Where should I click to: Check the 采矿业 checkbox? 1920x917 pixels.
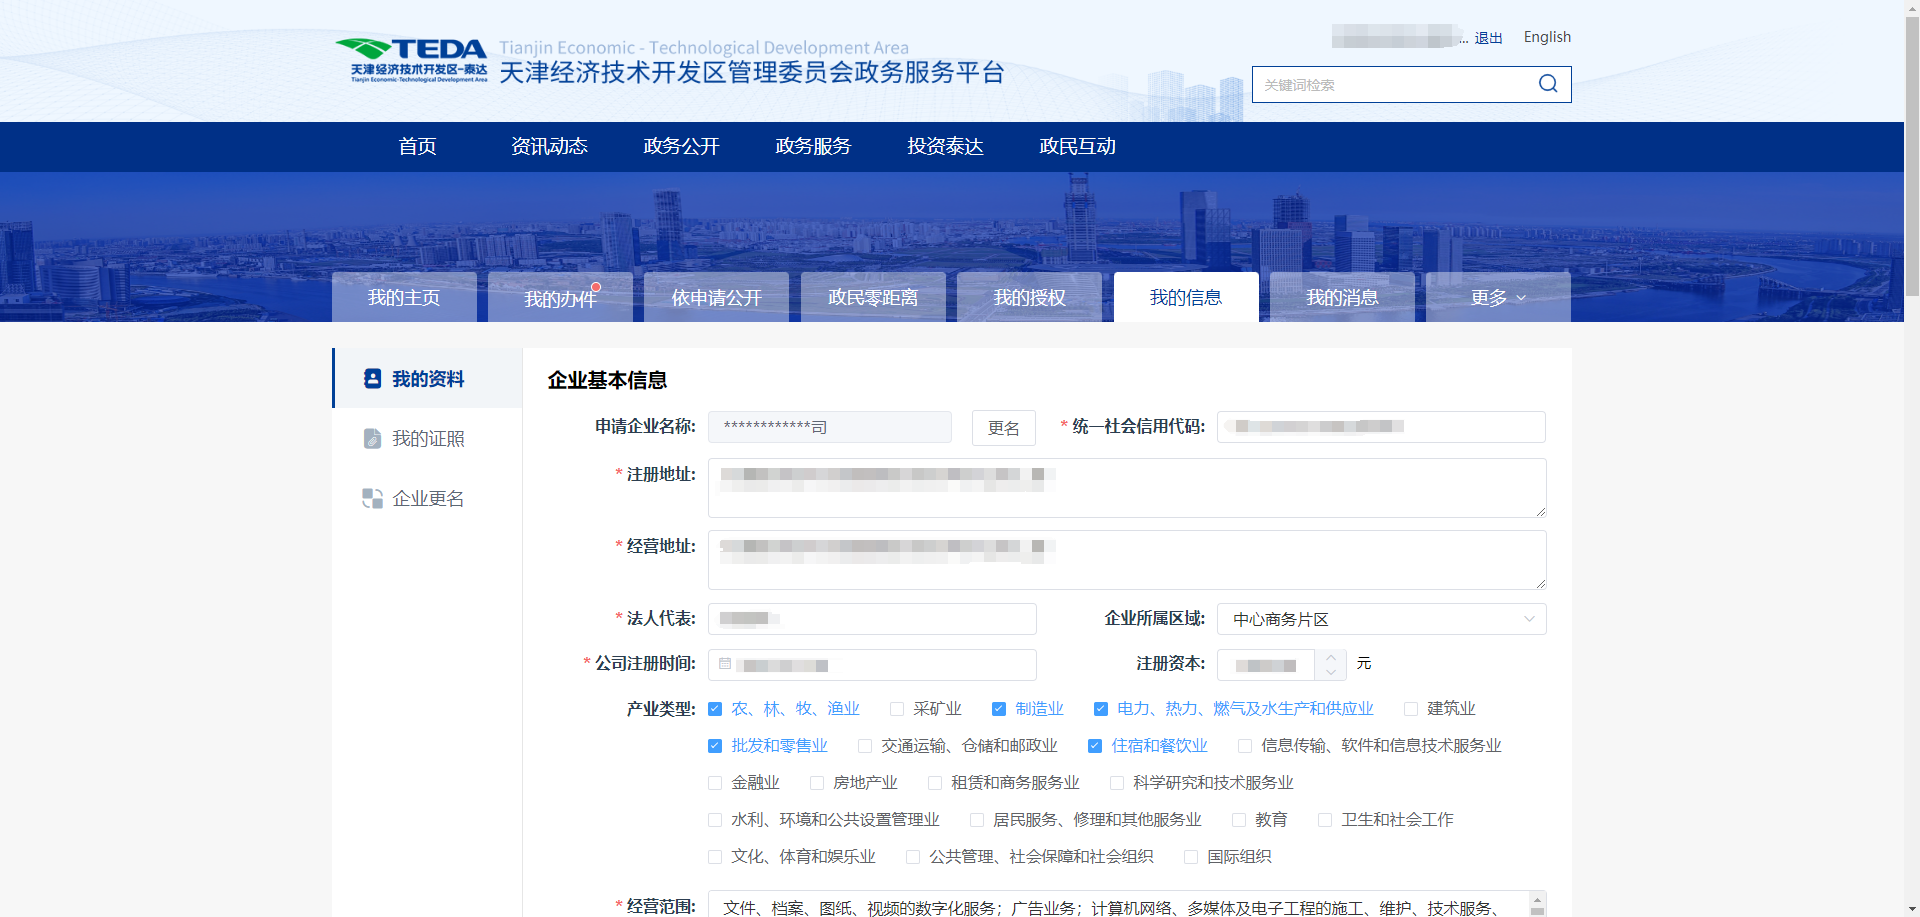(x=897, y=709)
